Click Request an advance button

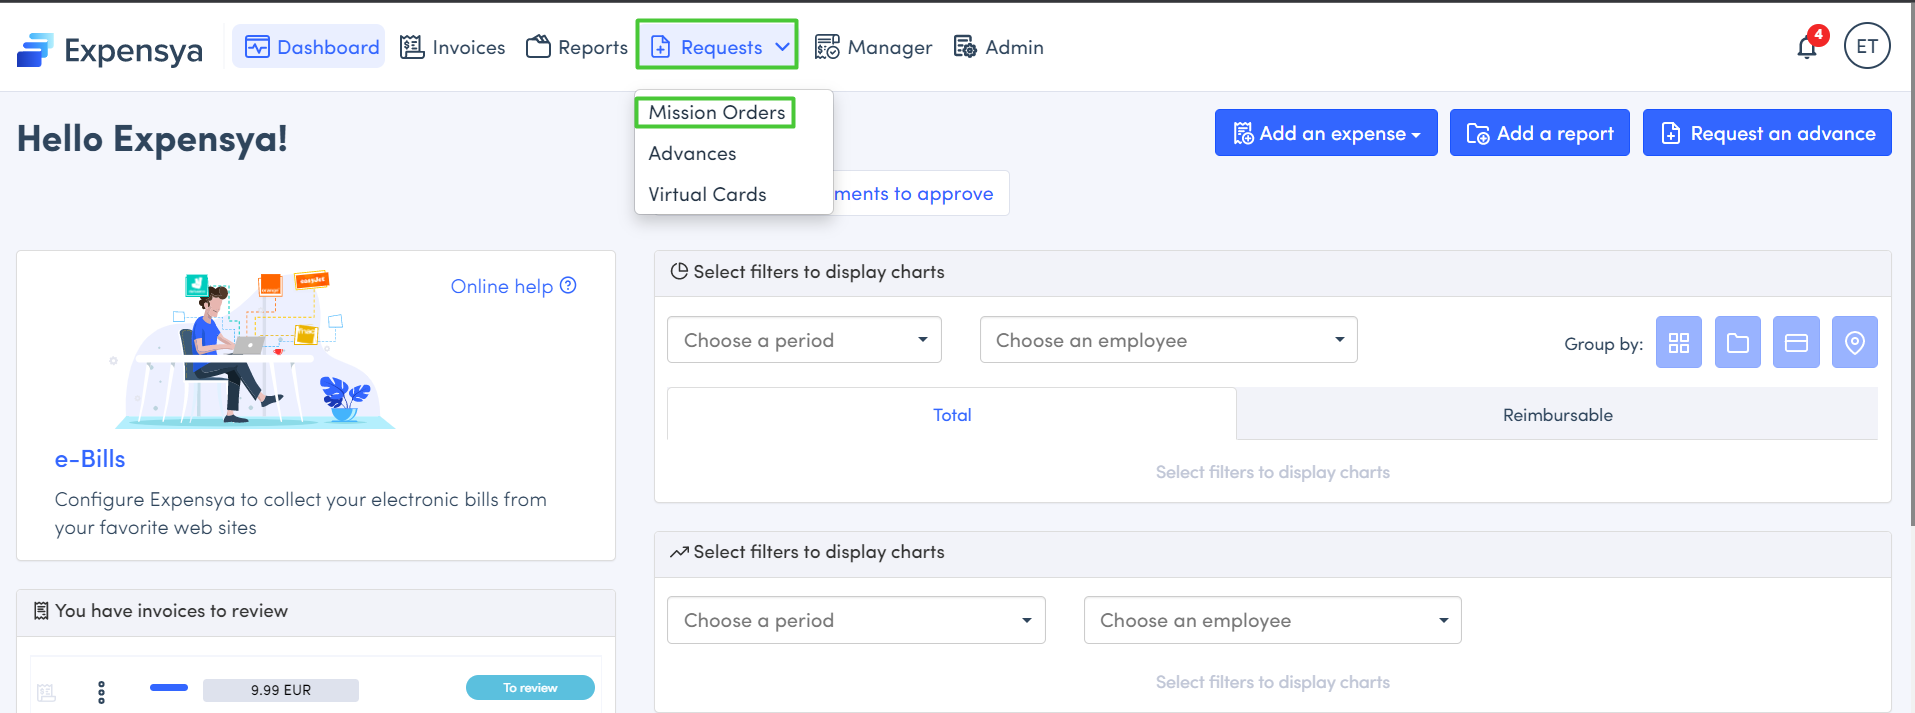[1767, 133]
